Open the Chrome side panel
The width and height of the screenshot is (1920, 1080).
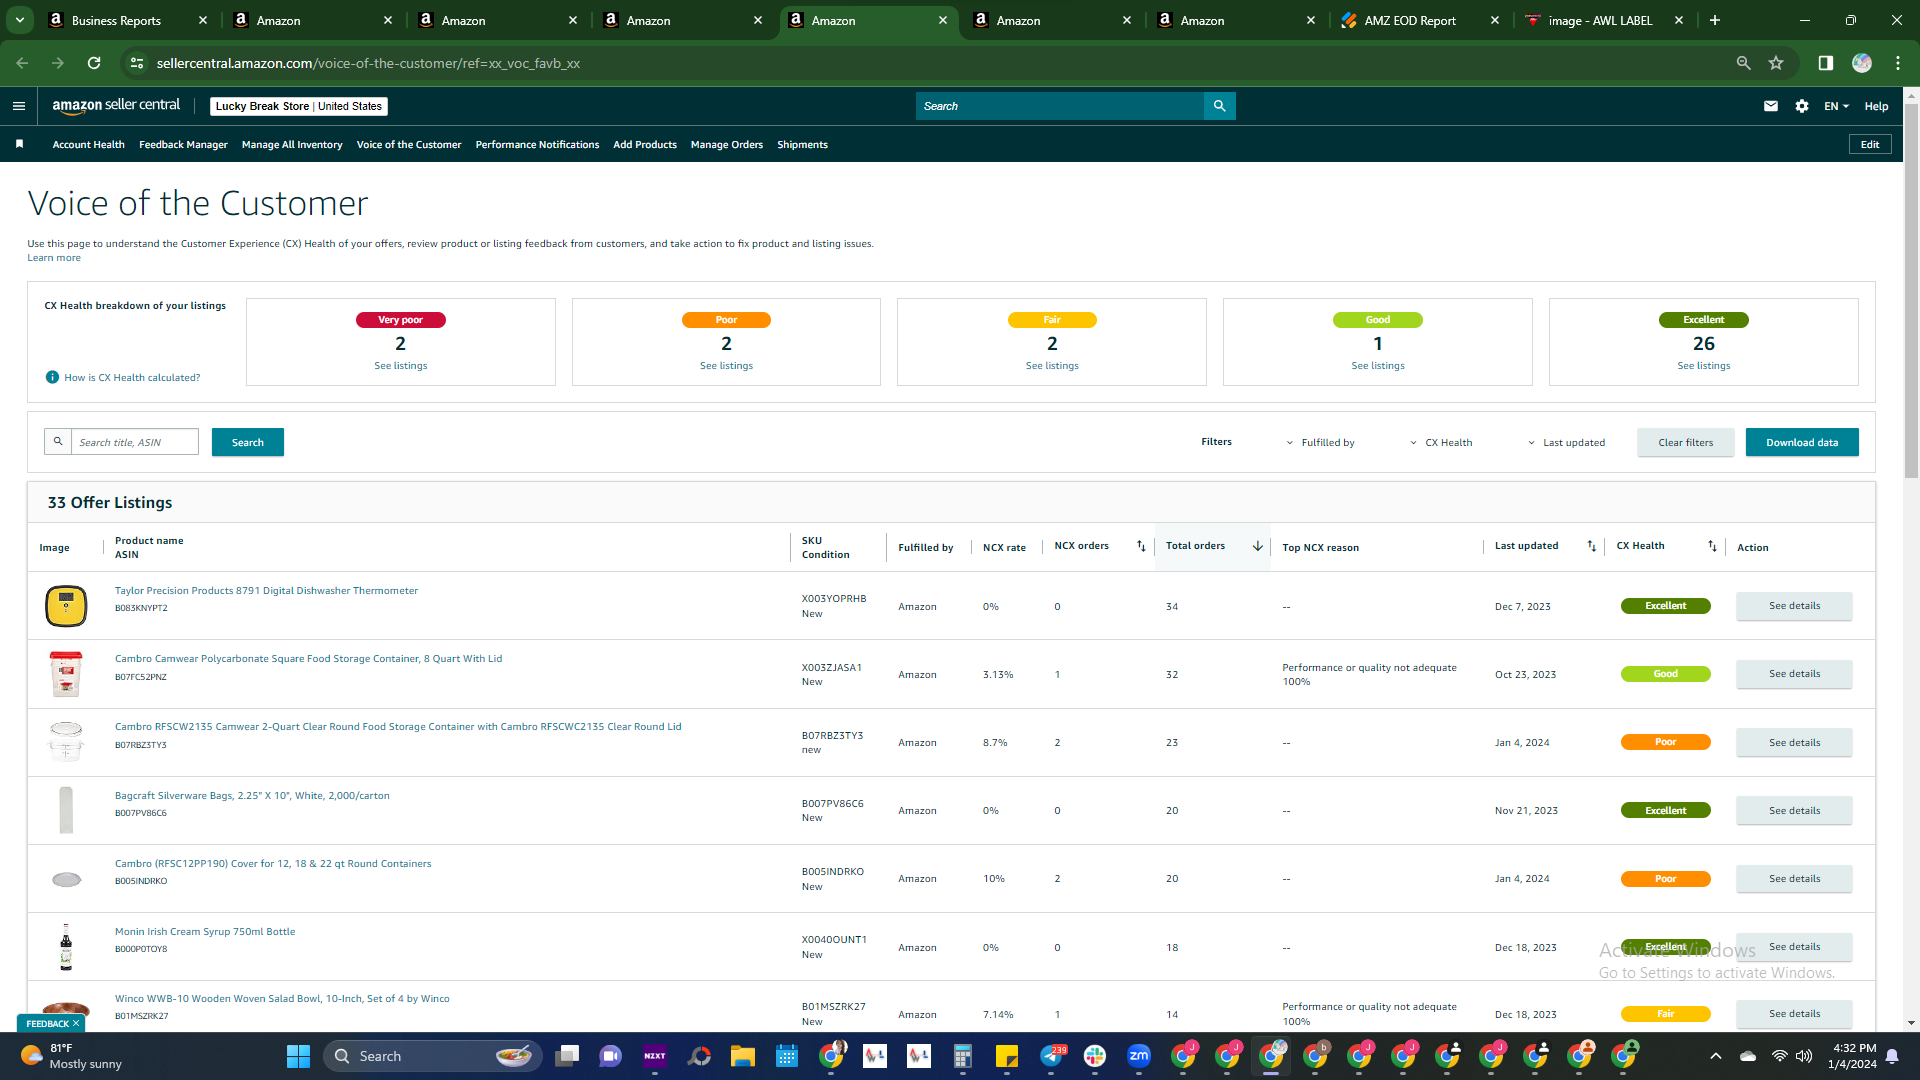pyautogui.click(x=1826, y=63)
